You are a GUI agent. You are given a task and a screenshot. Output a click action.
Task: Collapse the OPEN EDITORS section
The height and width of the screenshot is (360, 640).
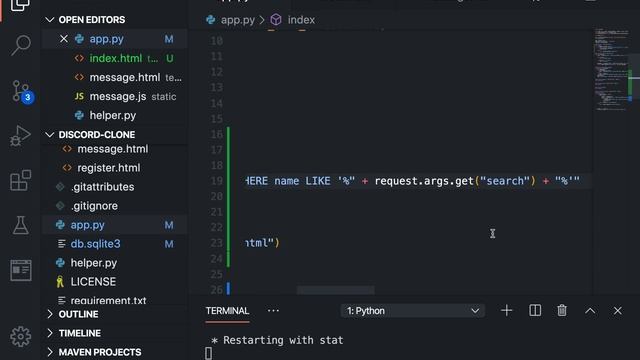click(91, 20)
